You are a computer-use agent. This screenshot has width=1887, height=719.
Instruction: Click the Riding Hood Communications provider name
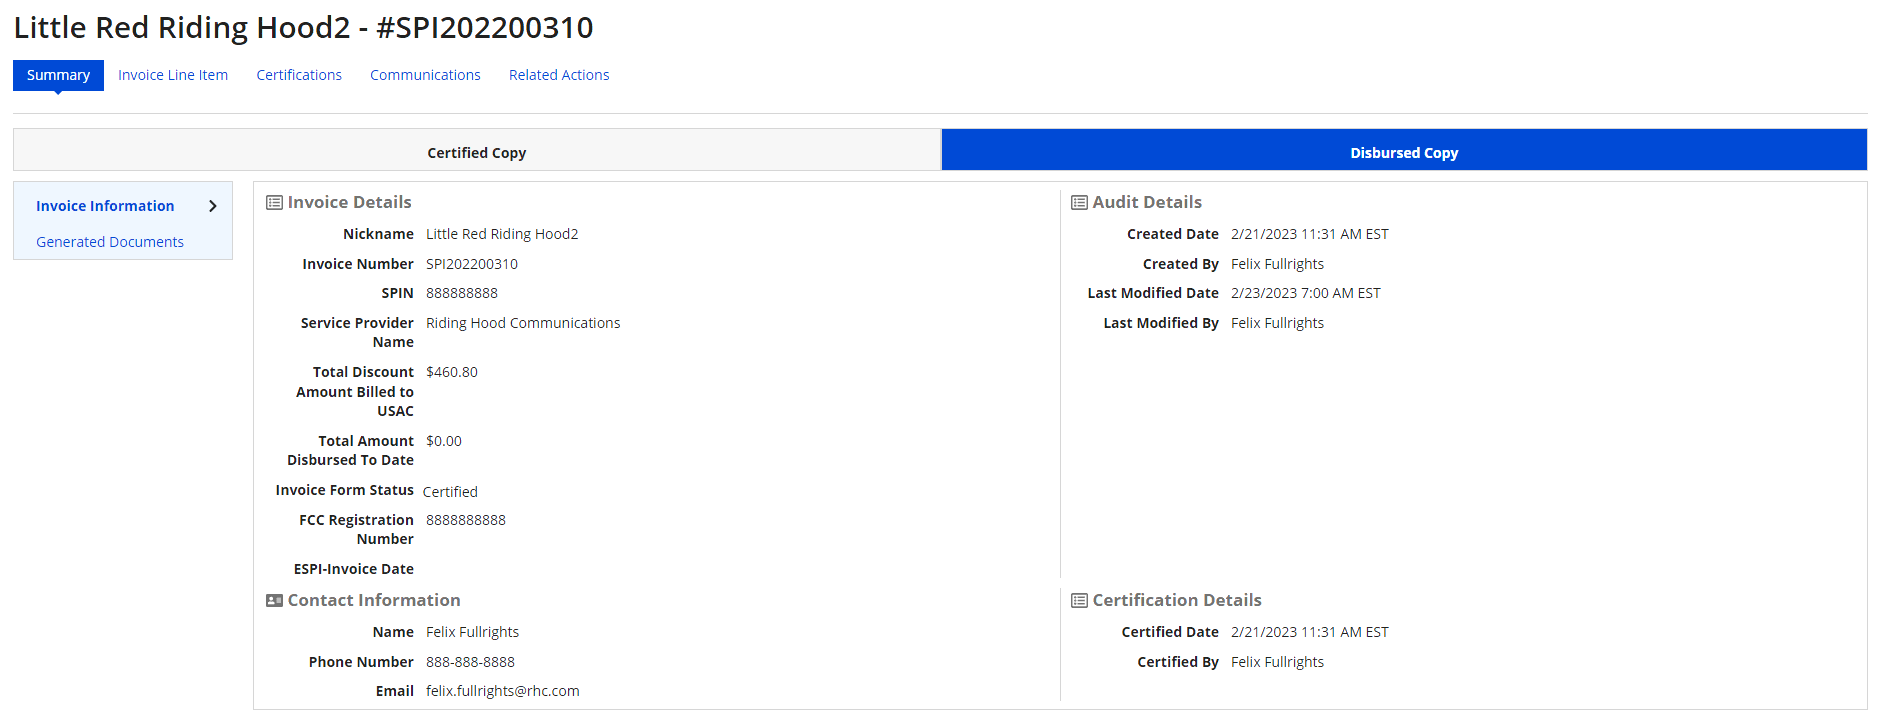click(523, 323)
